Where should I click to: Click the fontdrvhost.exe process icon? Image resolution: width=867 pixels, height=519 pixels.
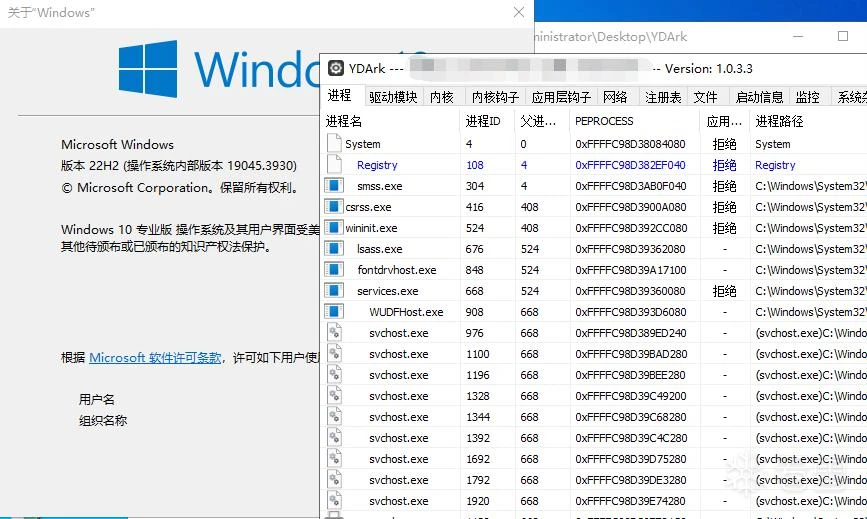334,270
